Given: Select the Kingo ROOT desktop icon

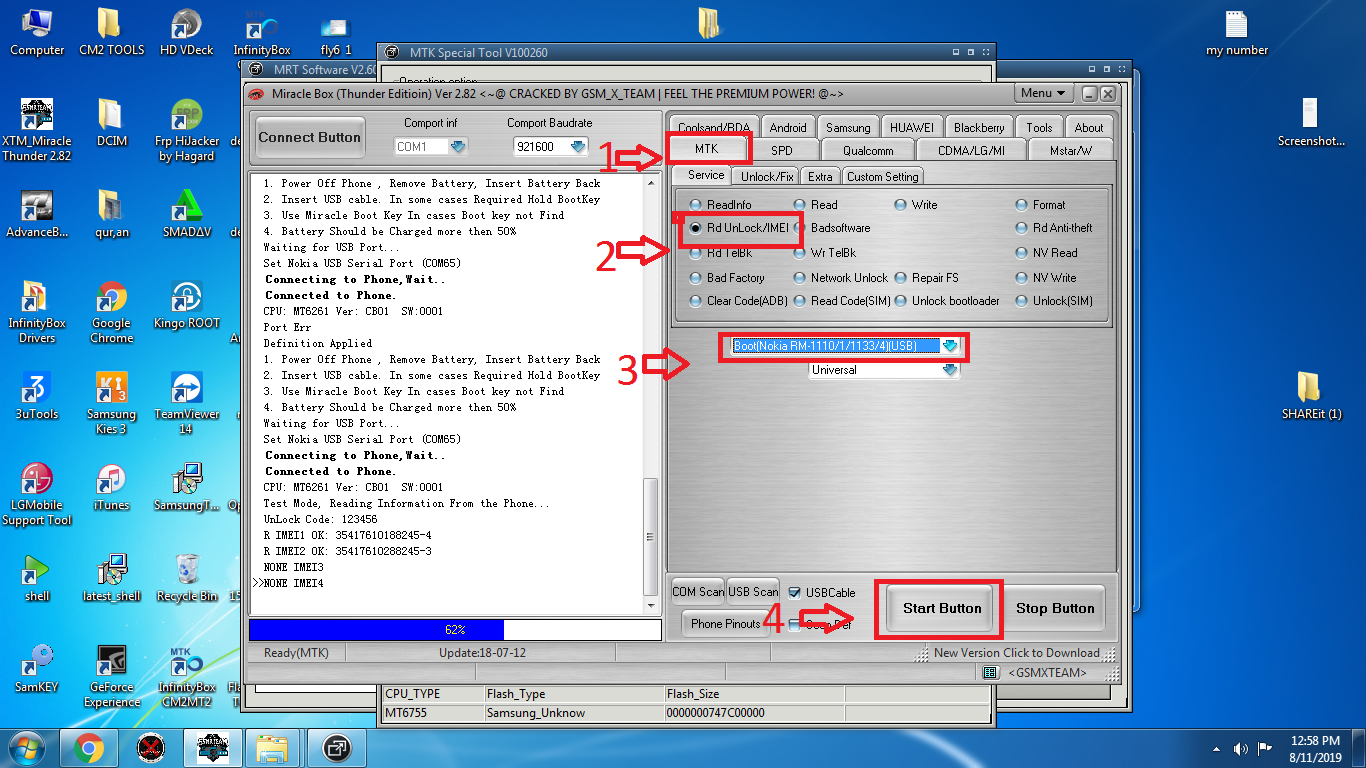Looking at the screenshot, I should point(186,306).
